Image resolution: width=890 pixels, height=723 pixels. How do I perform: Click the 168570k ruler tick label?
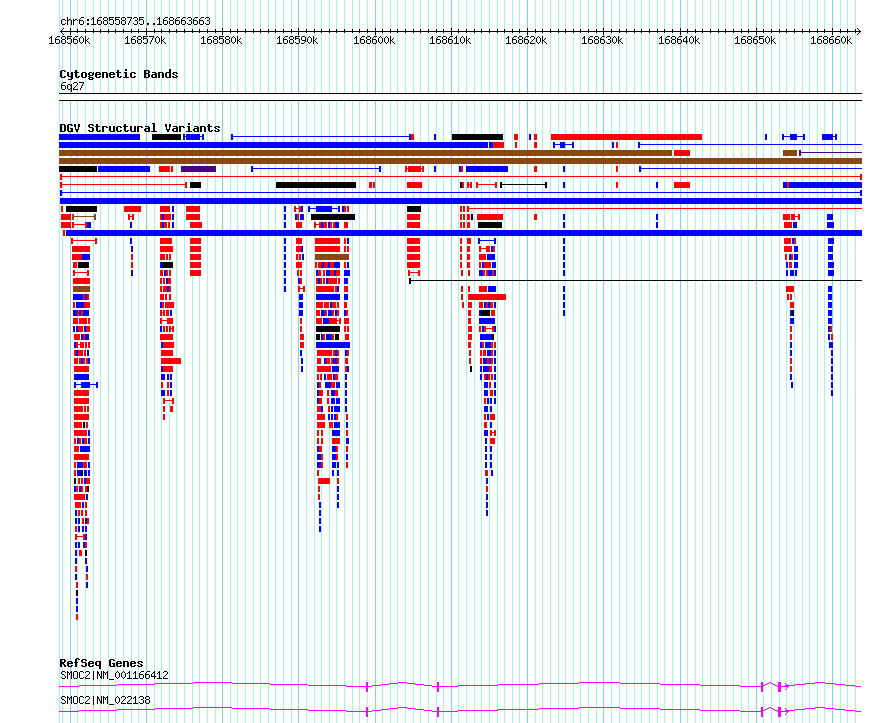(145, 40)
